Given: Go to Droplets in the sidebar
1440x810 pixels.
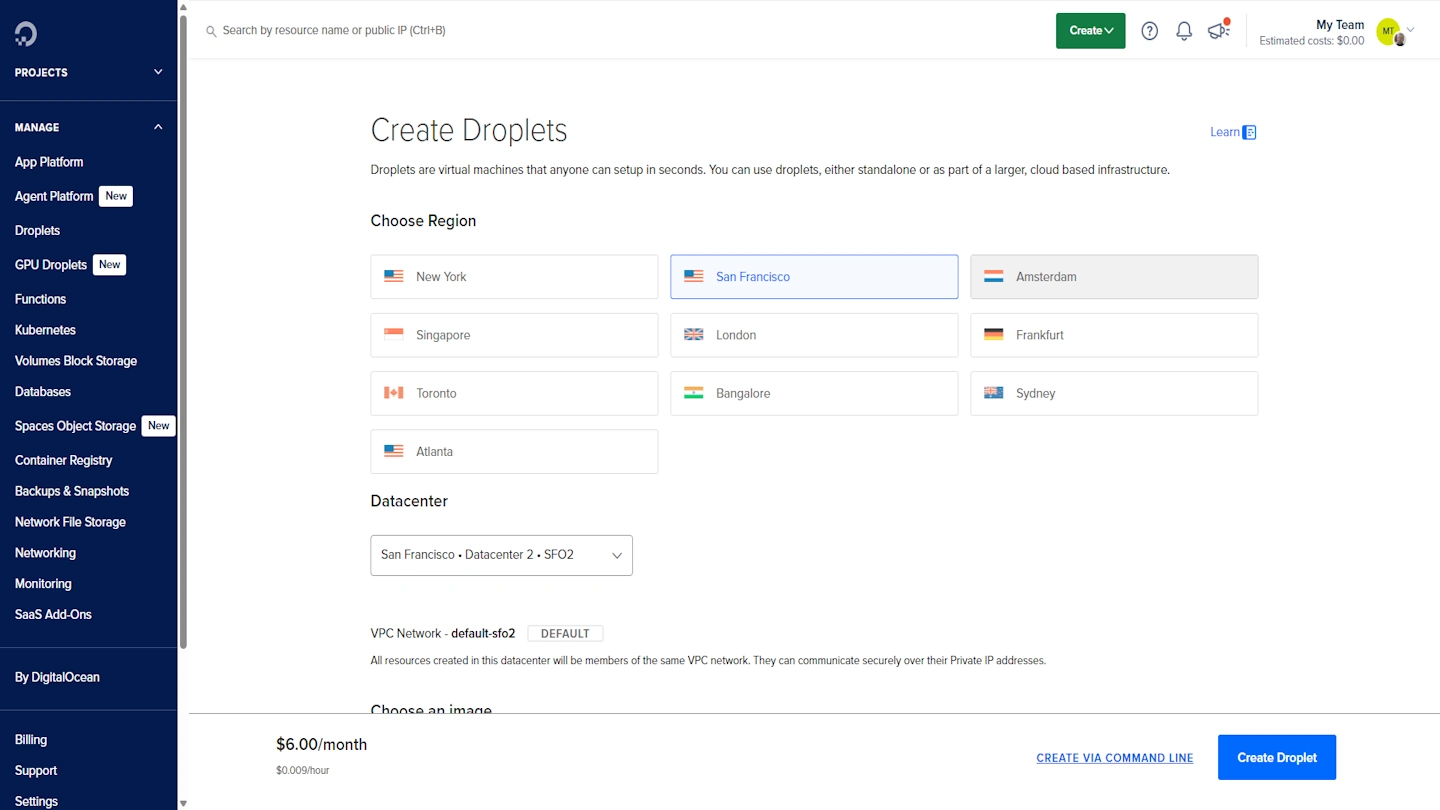Looking at the screenshot, I should [x=38, y=230].
